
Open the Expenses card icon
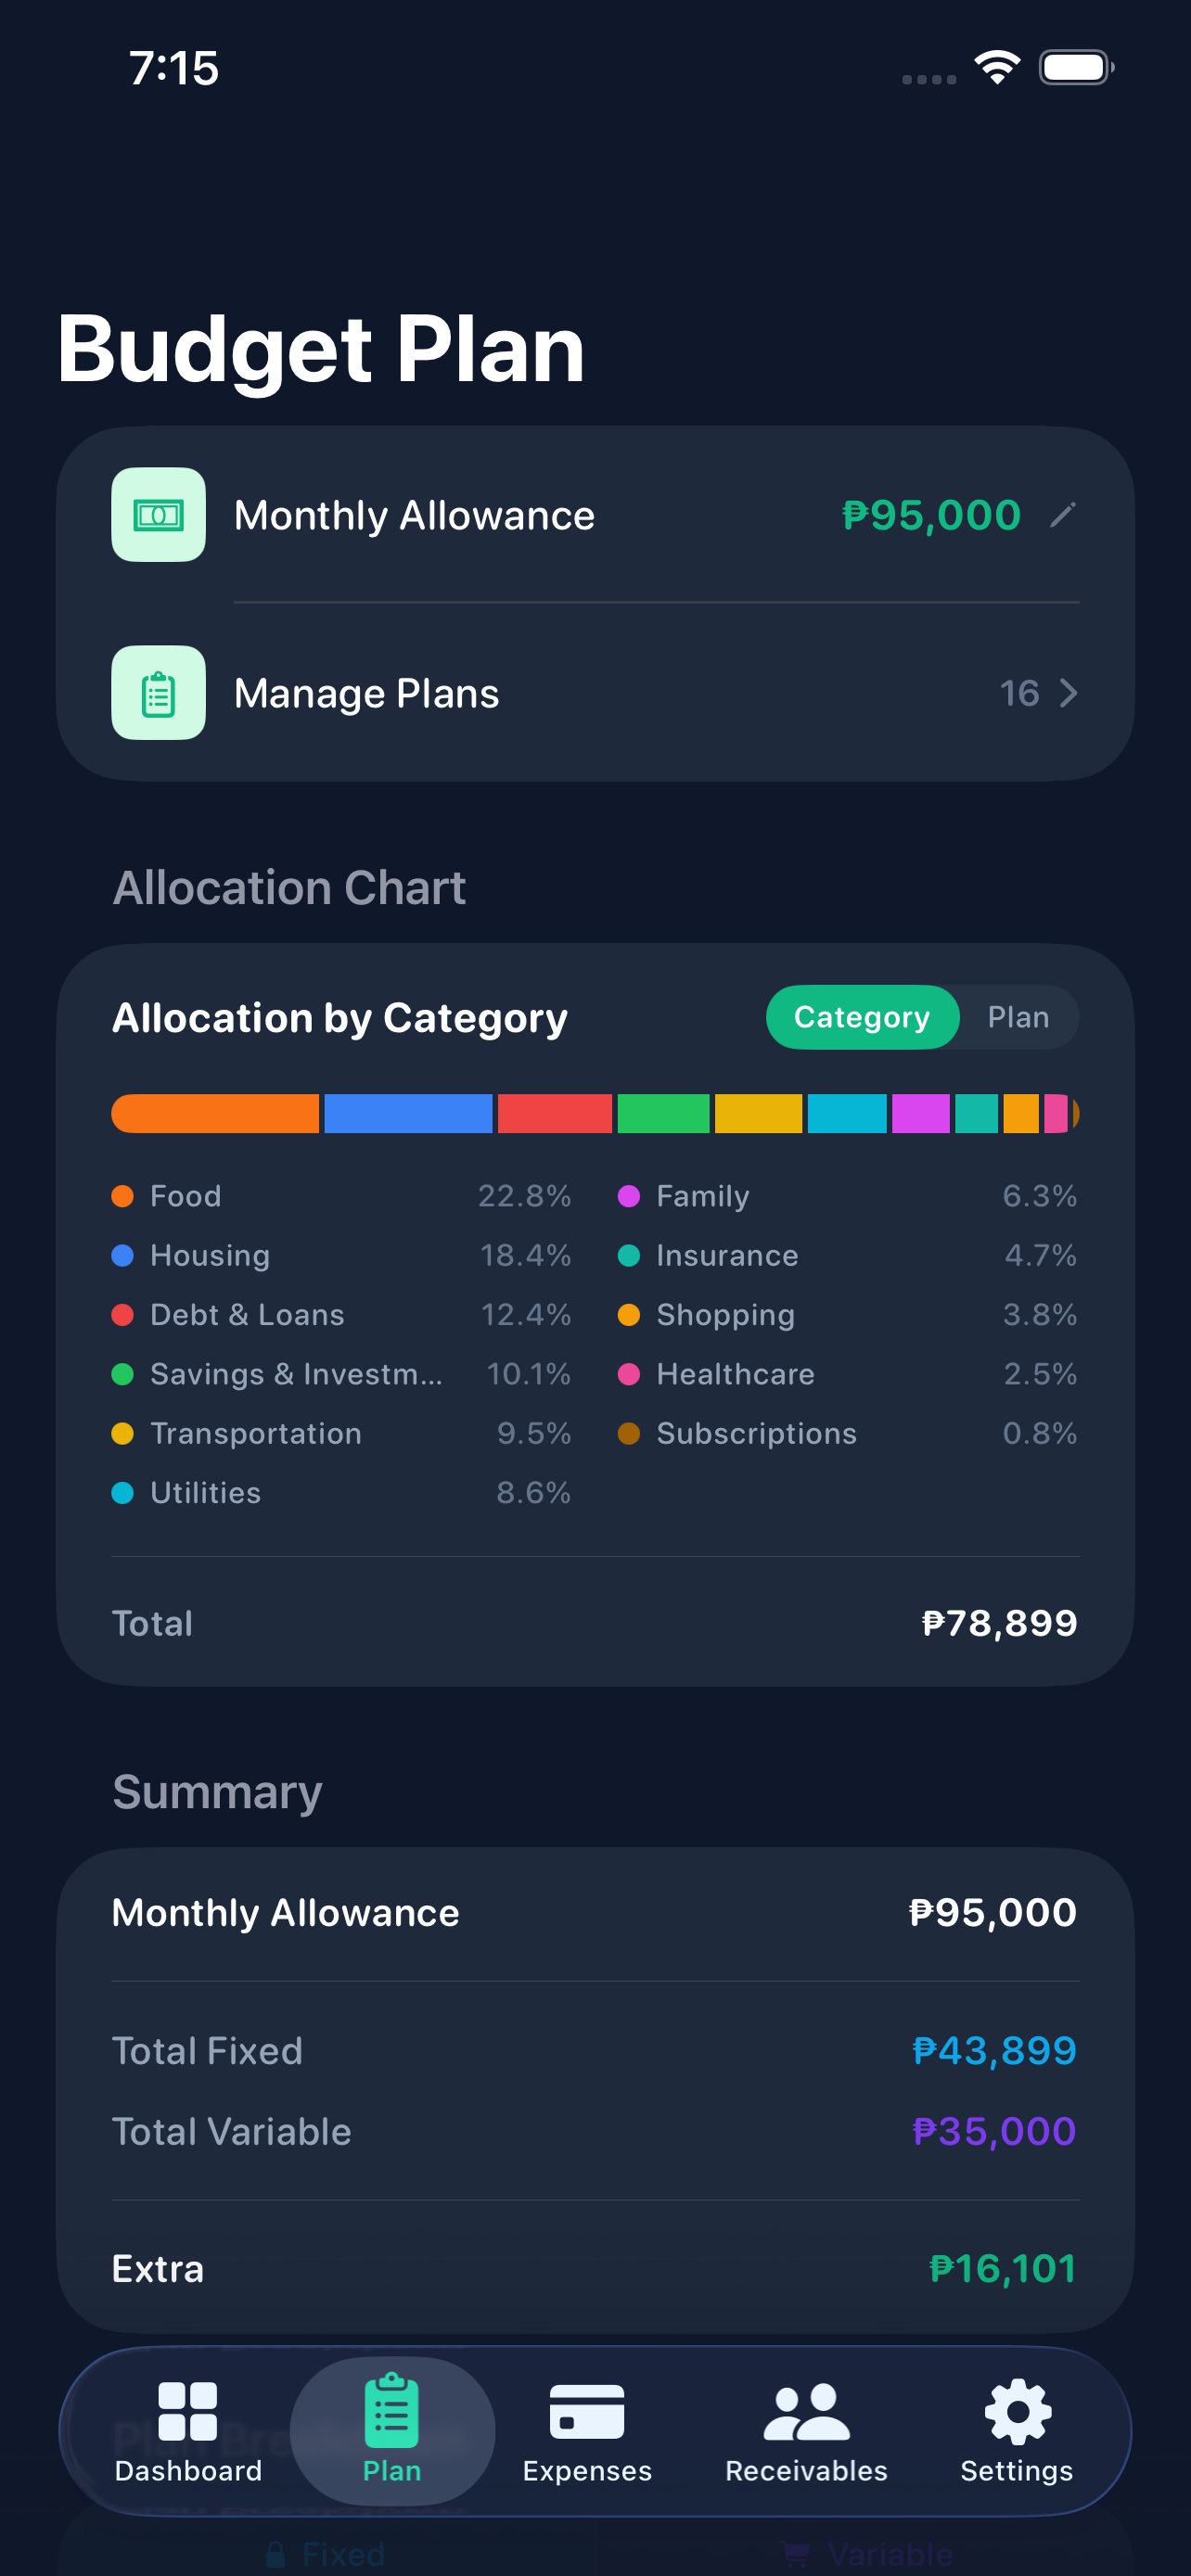click(x=587, y=2411)
